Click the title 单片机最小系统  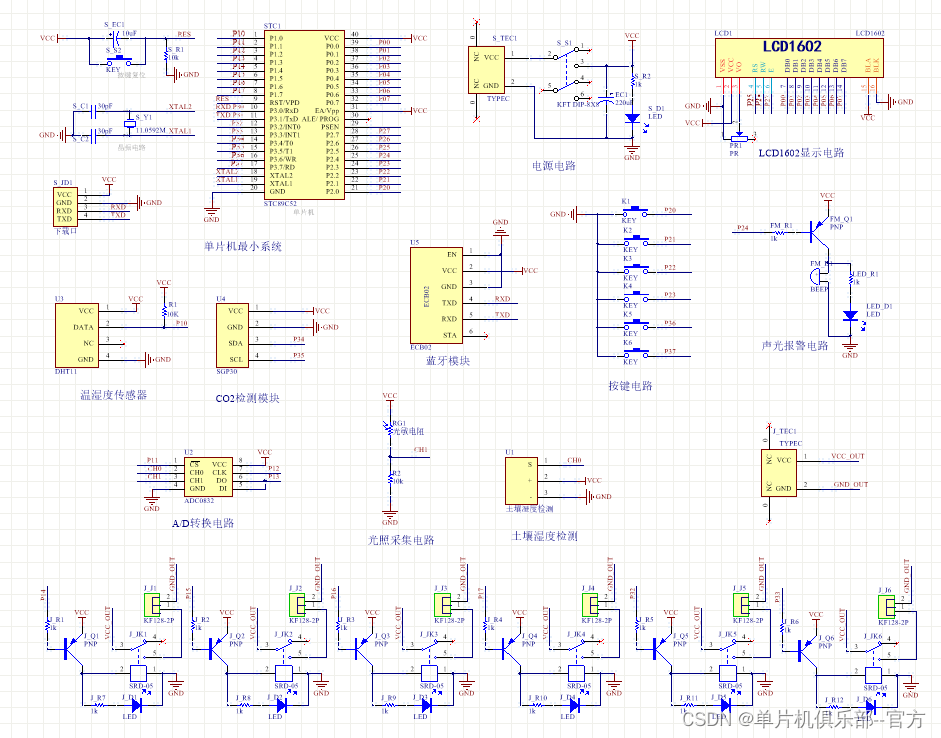242,246
